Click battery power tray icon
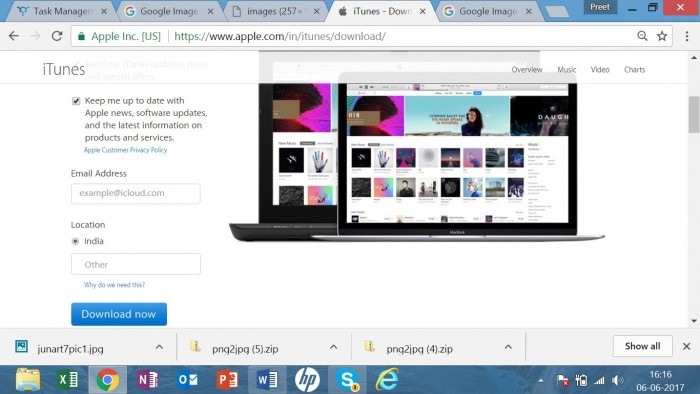Viewport: 700px width, 394px height. coord(581,381)
